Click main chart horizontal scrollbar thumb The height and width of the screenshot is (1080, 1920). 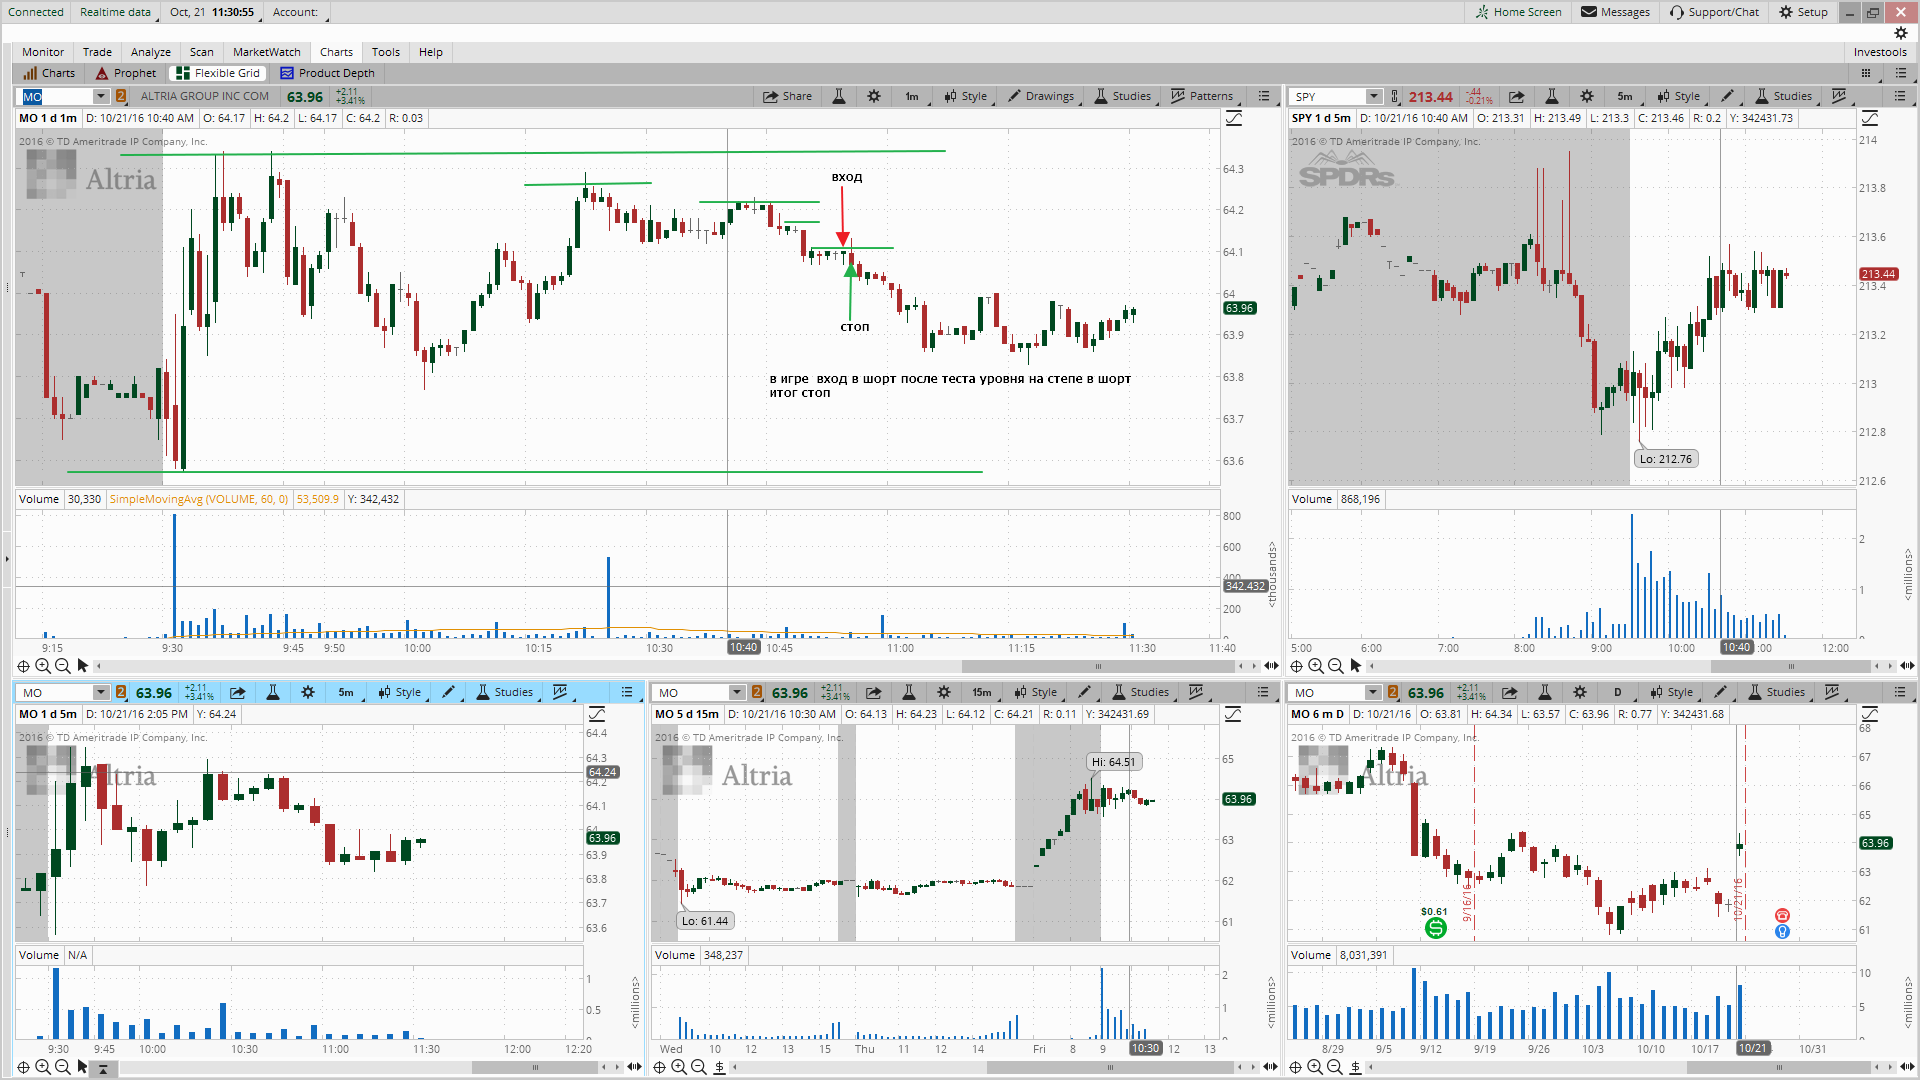click(1098, 666)
